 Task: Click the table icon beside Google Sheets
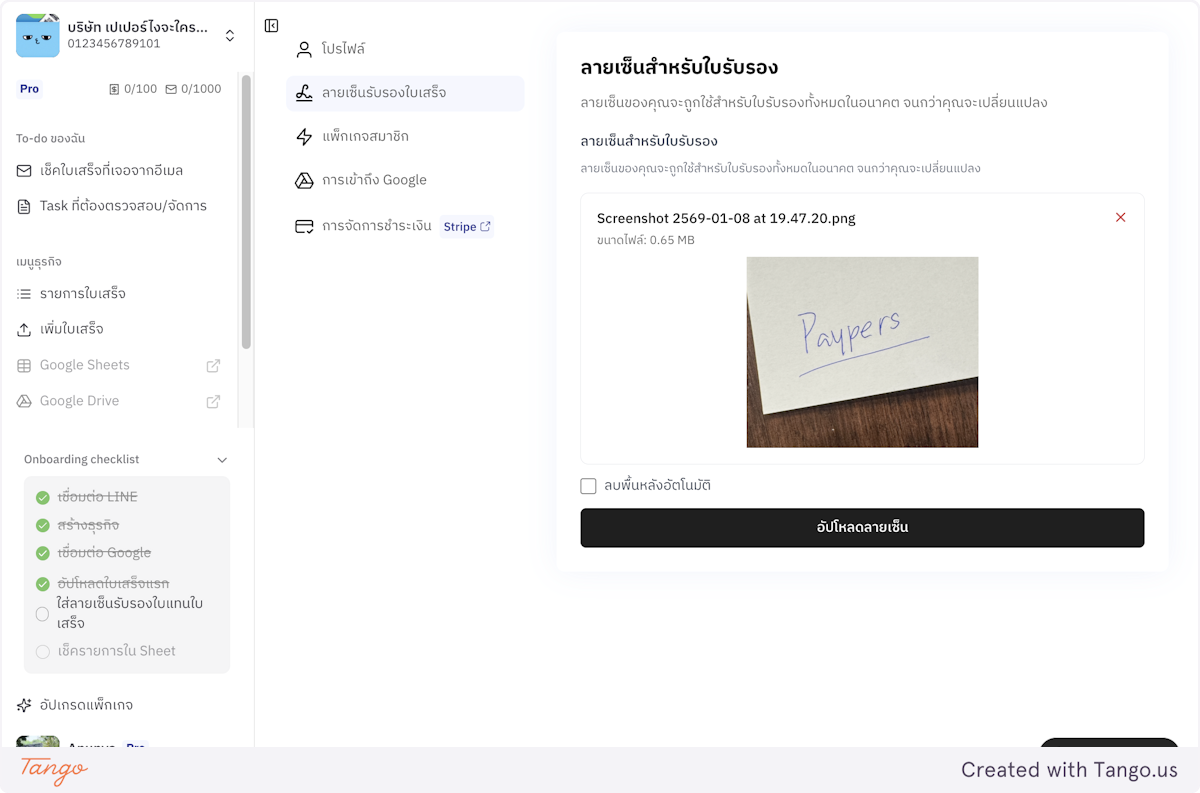pyautogui.click(x=24, y=366)
